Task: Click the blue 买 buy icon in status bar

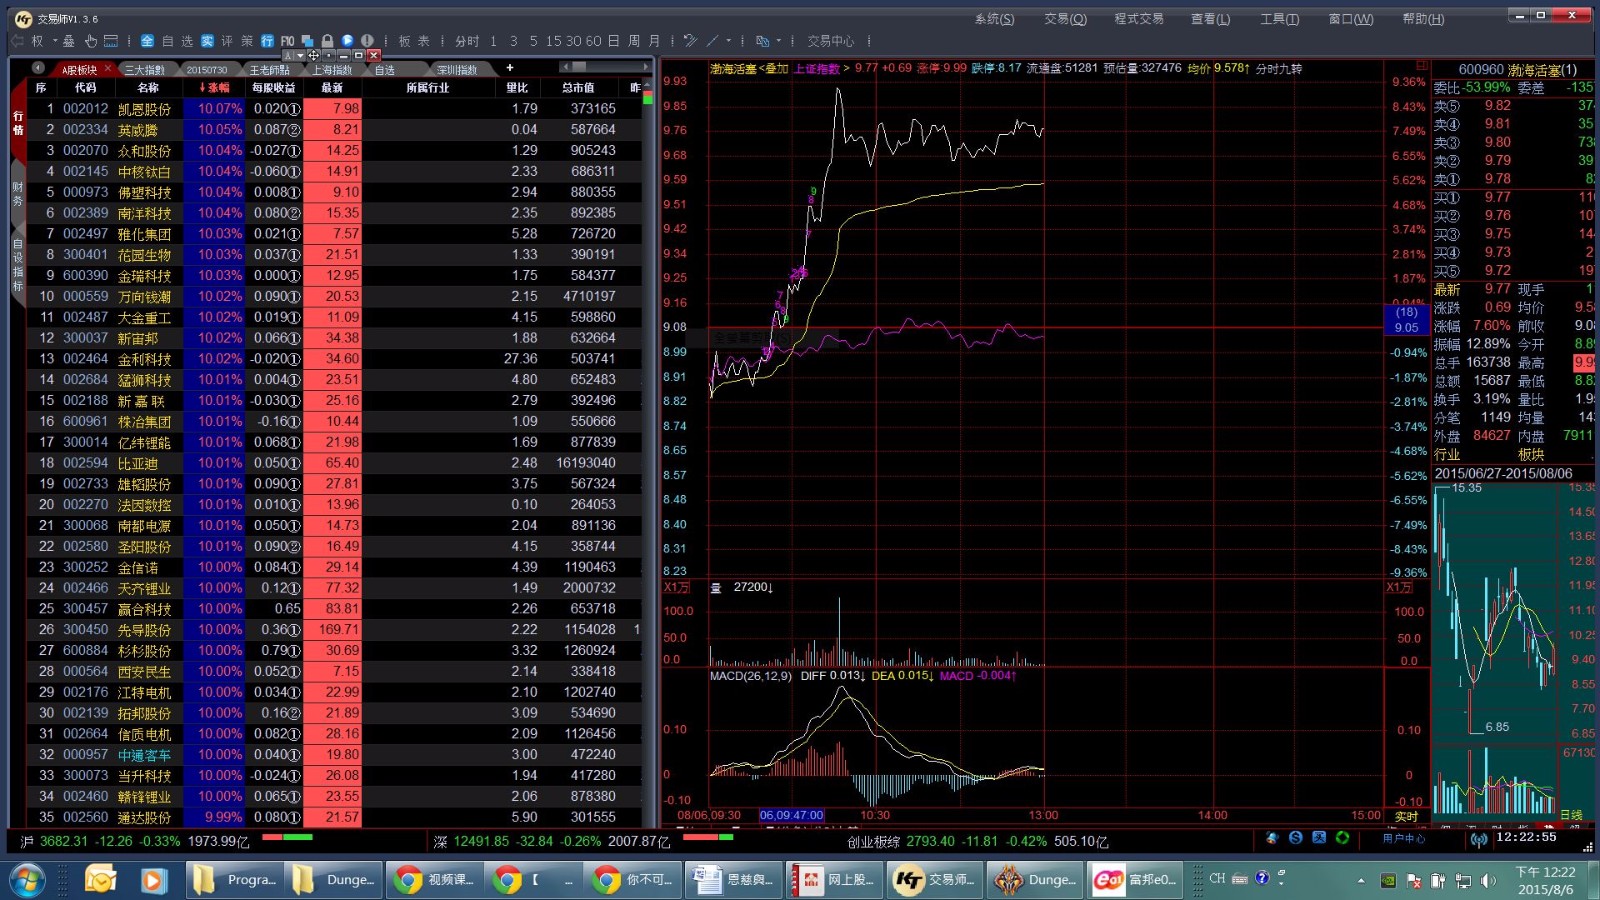Action: (1319, 838)
